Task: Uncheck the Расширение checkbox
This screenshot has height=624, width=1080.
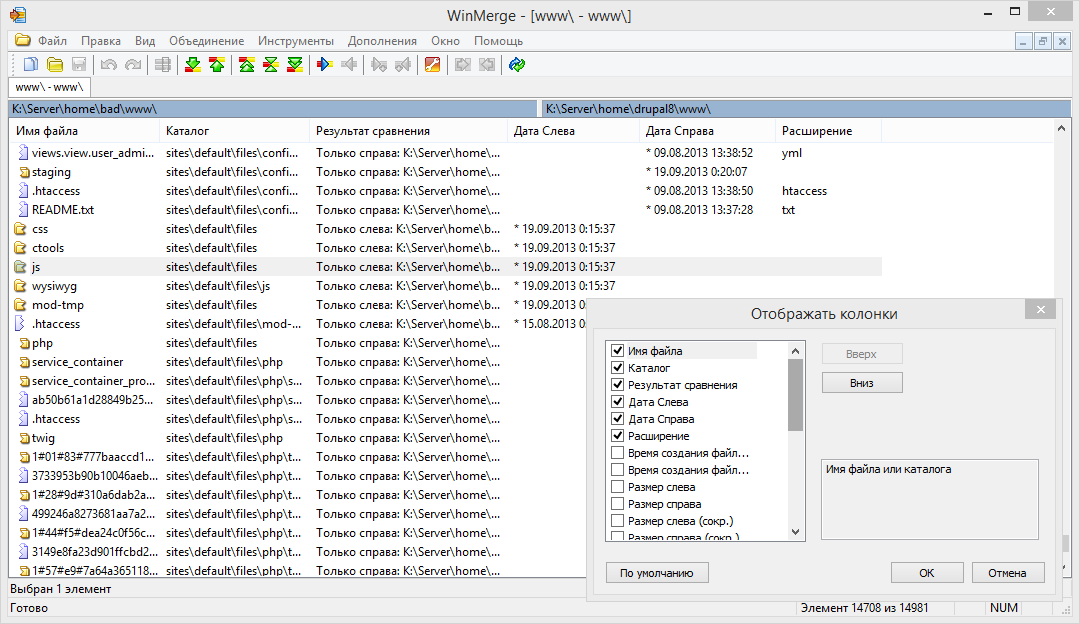Action: (618, 436)
